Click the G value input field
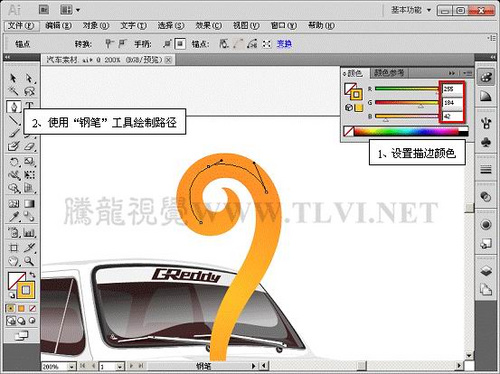 [452, 102]
